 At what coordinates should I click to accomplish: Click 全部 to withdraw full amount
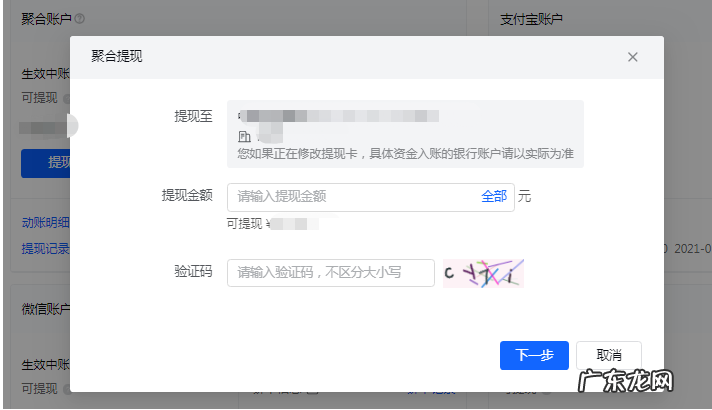[494, 197]
